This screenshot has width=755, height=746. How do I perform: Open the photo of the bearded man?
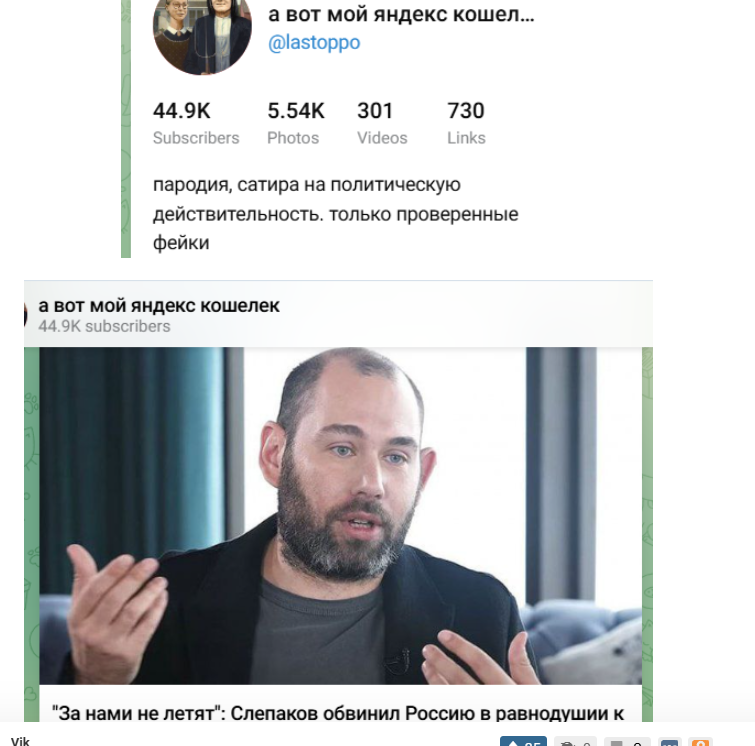click(340, 515)
